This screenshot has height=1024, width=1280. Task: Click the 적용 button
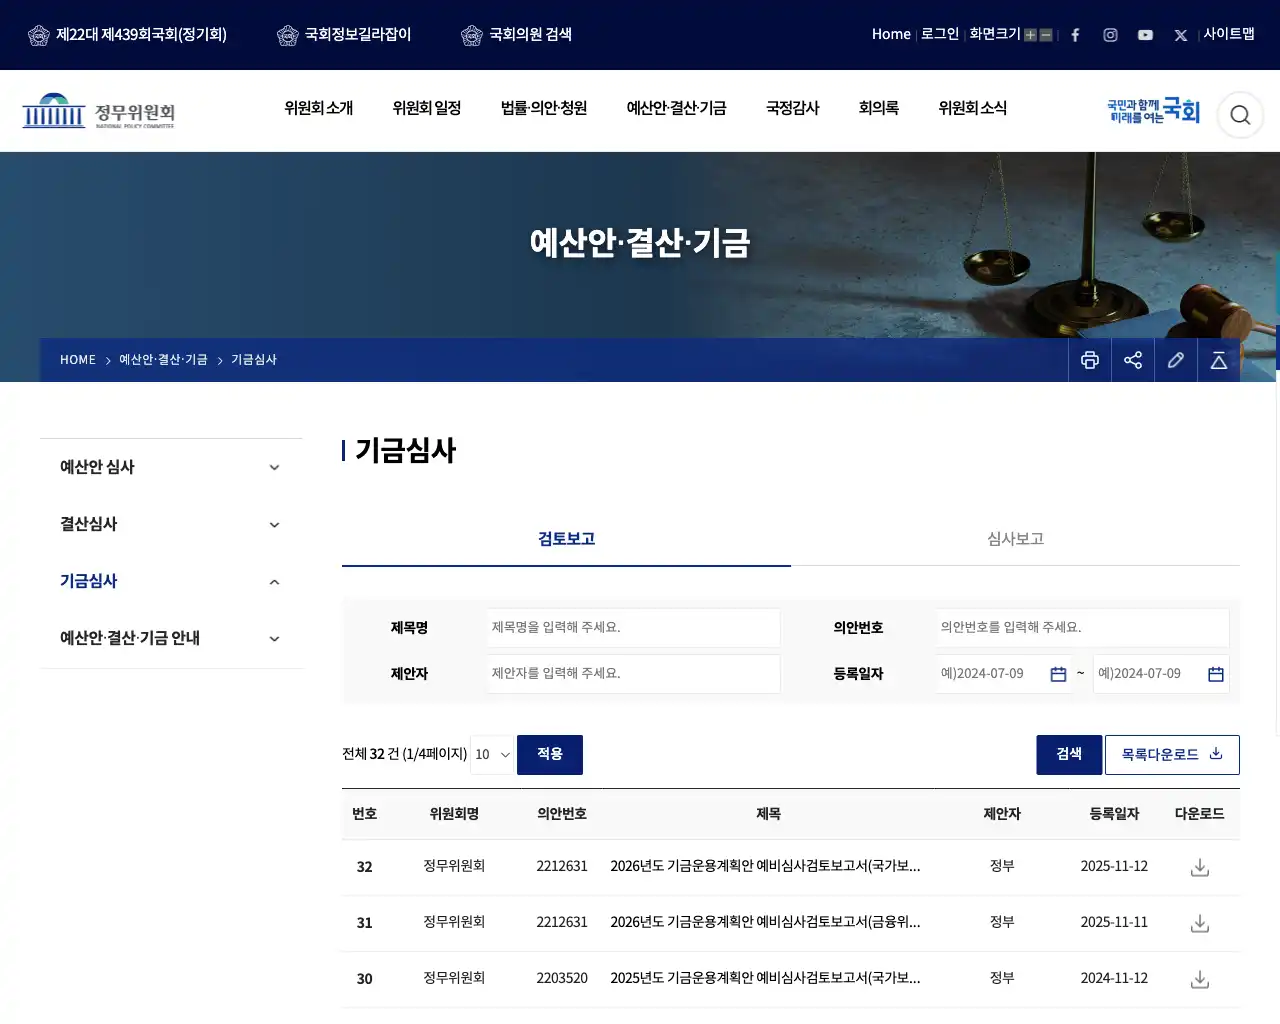click(x=550, y=755)
